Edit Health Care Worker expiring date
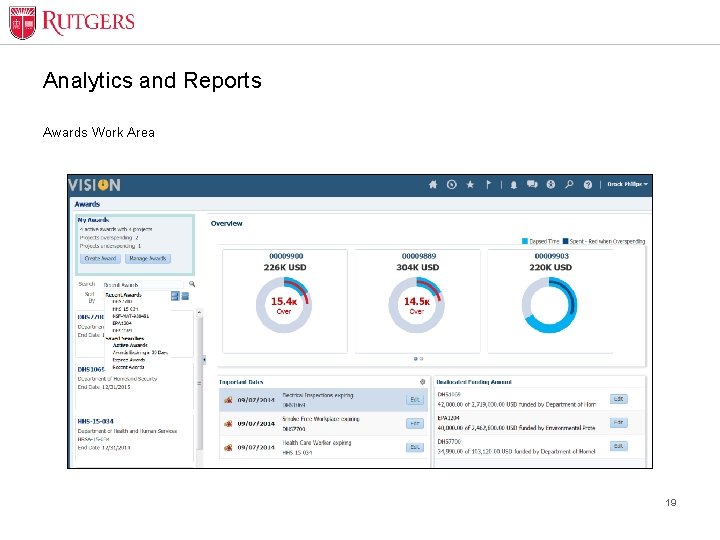The width and height of the screenshot is (720, 540). pyautogui.click(x=415, y=447)
